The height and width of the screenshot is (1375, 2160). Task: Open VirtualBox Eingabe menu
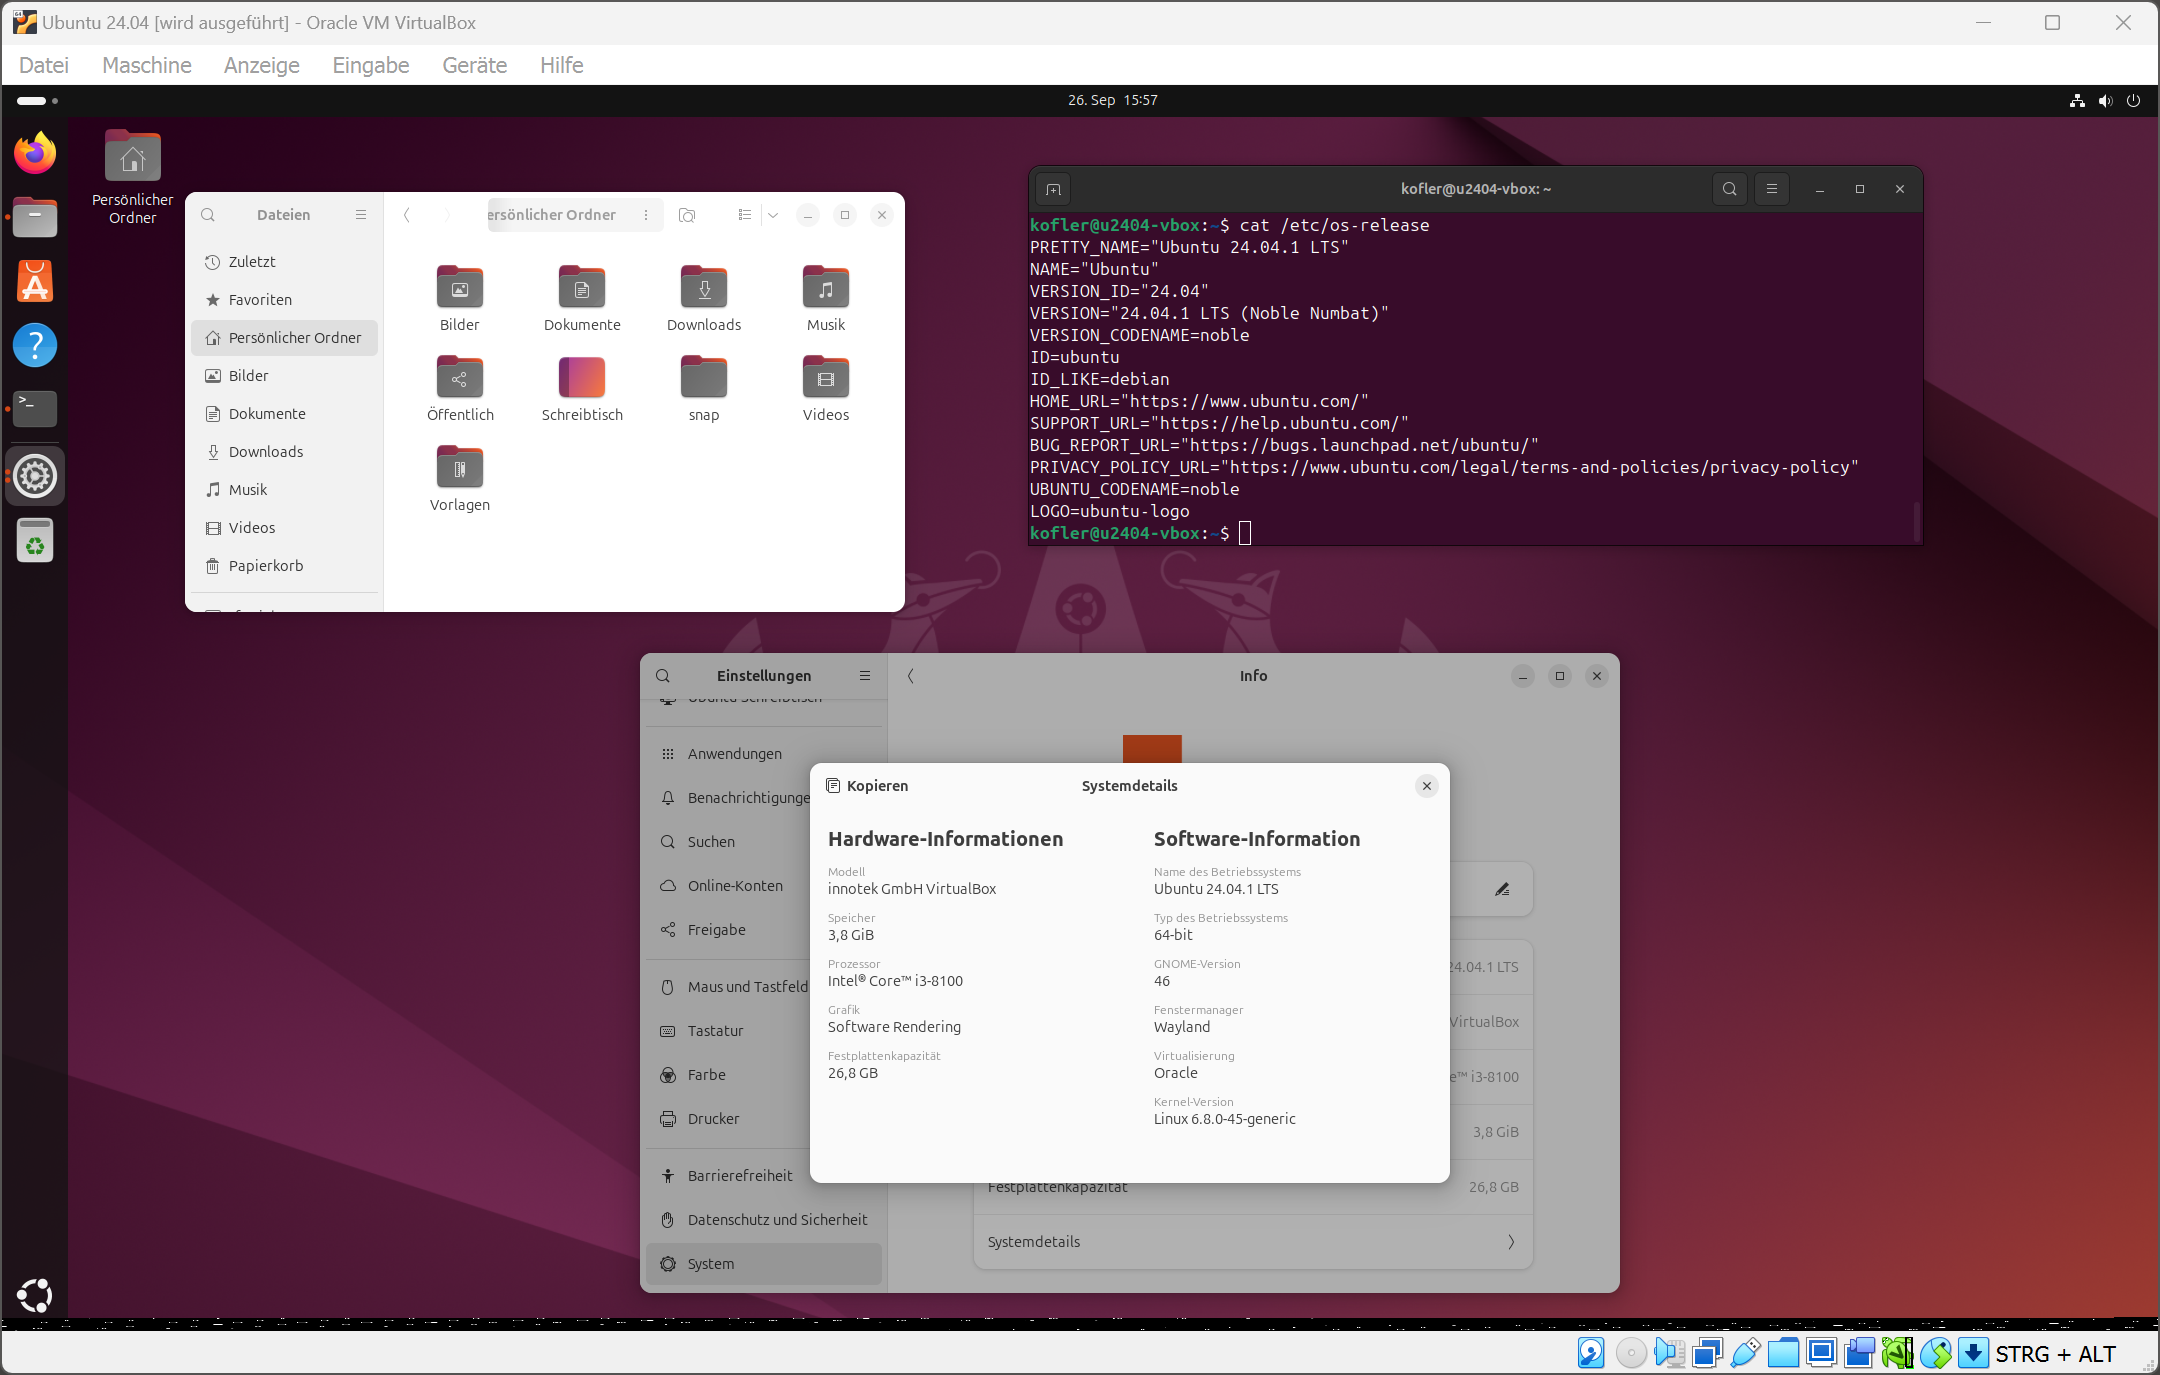(371, 65)
